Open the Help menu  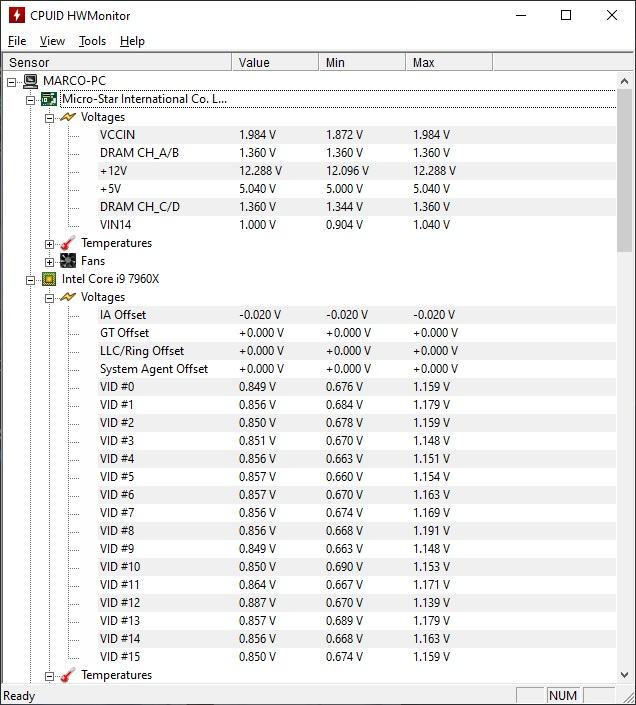(x=132, y=41)
